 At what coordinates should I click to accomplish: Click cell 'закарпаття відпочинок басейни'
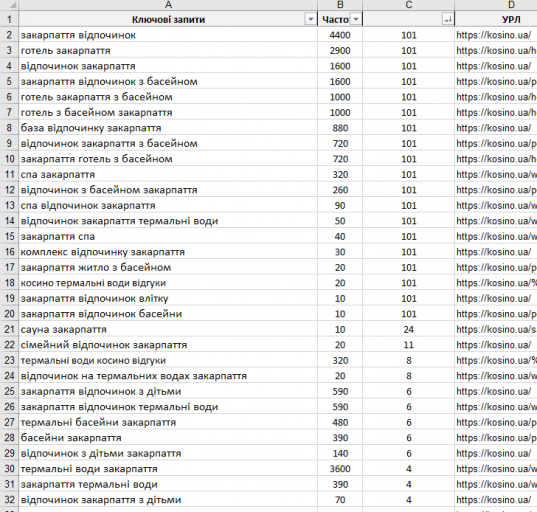point(168,314)
